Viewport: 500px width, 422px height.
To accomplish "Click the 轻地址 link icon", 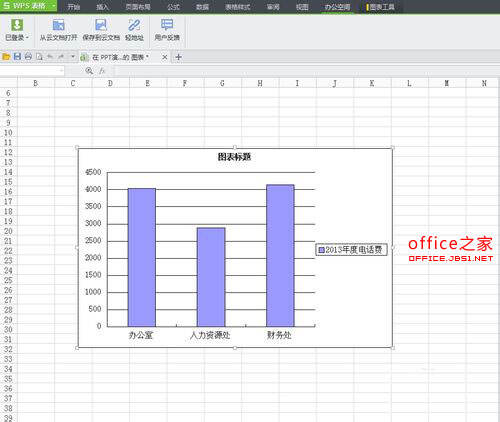I will (134, 25).
